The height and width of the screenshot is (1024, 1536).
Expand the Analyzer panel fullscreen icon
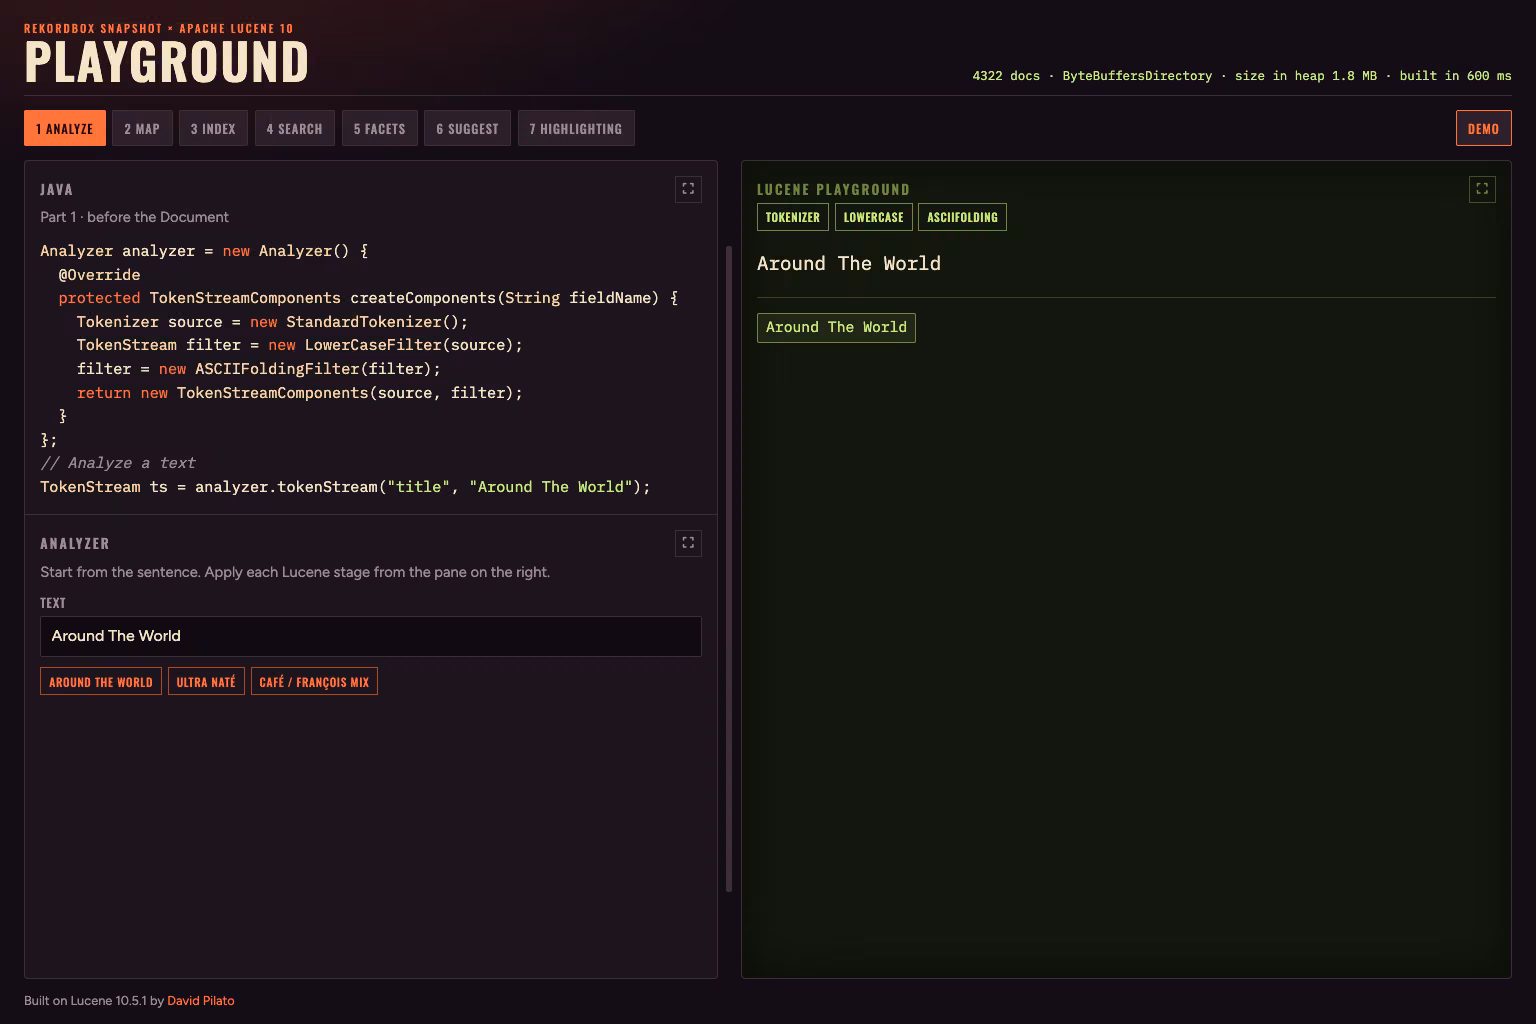click(688, 543)
